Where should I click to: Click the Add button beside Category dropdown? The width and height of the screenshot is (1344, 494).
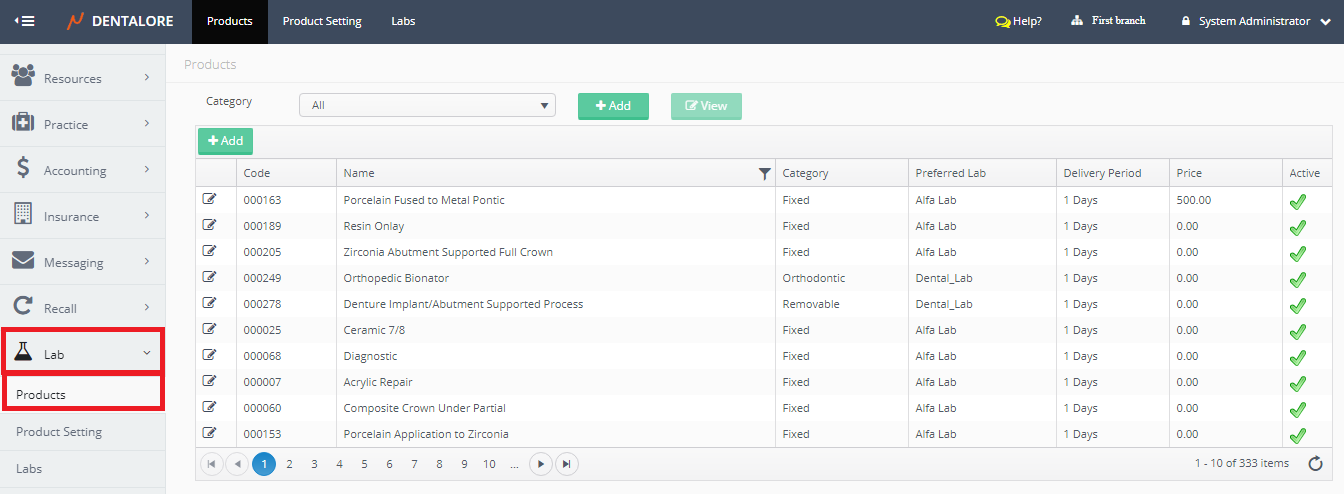tap(613, 106)
